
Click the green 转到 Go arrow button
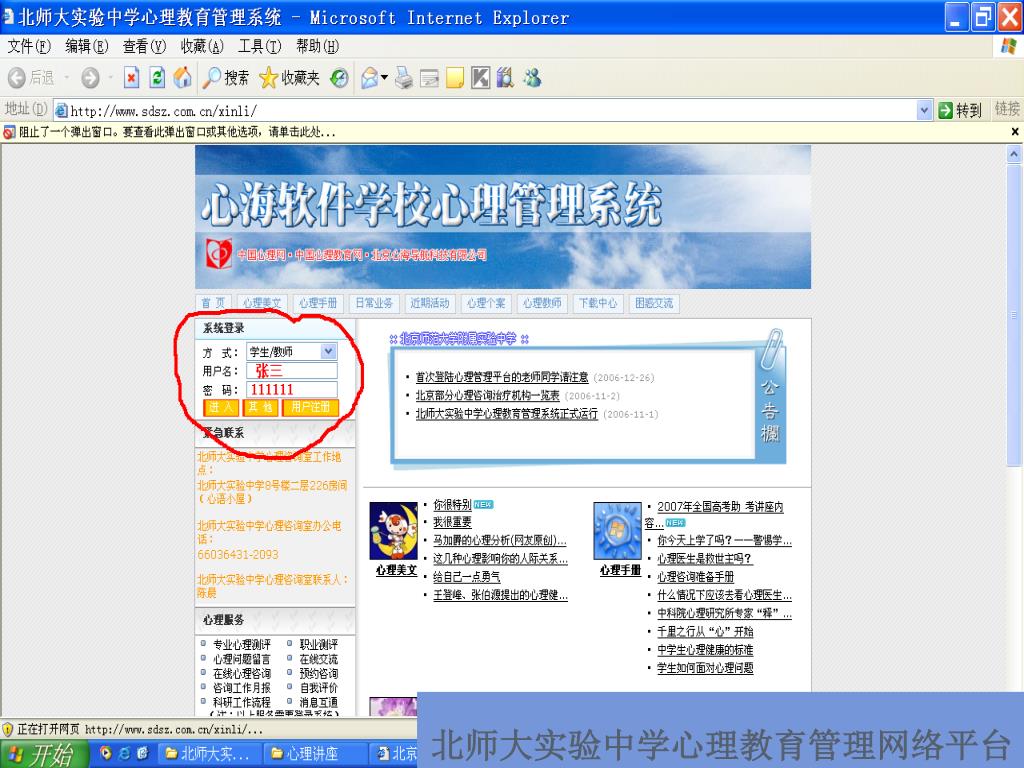959,110
